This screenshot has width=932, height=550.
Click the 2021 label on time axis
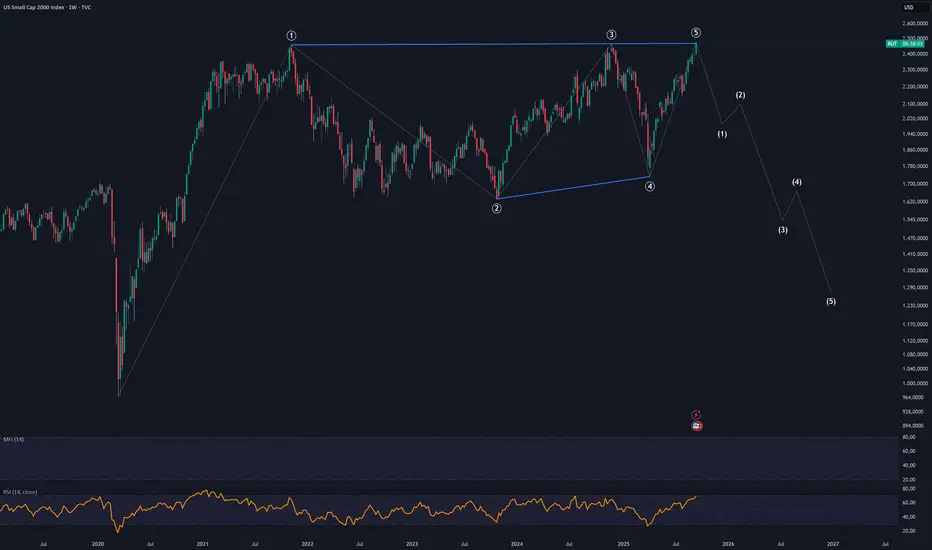coord(203,543)
